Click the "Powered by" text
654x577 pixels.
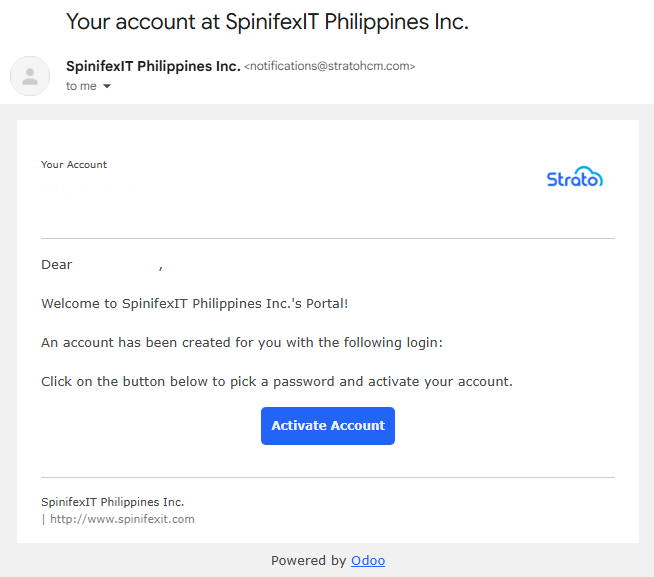pyautogui.click(x=308, y=560)
